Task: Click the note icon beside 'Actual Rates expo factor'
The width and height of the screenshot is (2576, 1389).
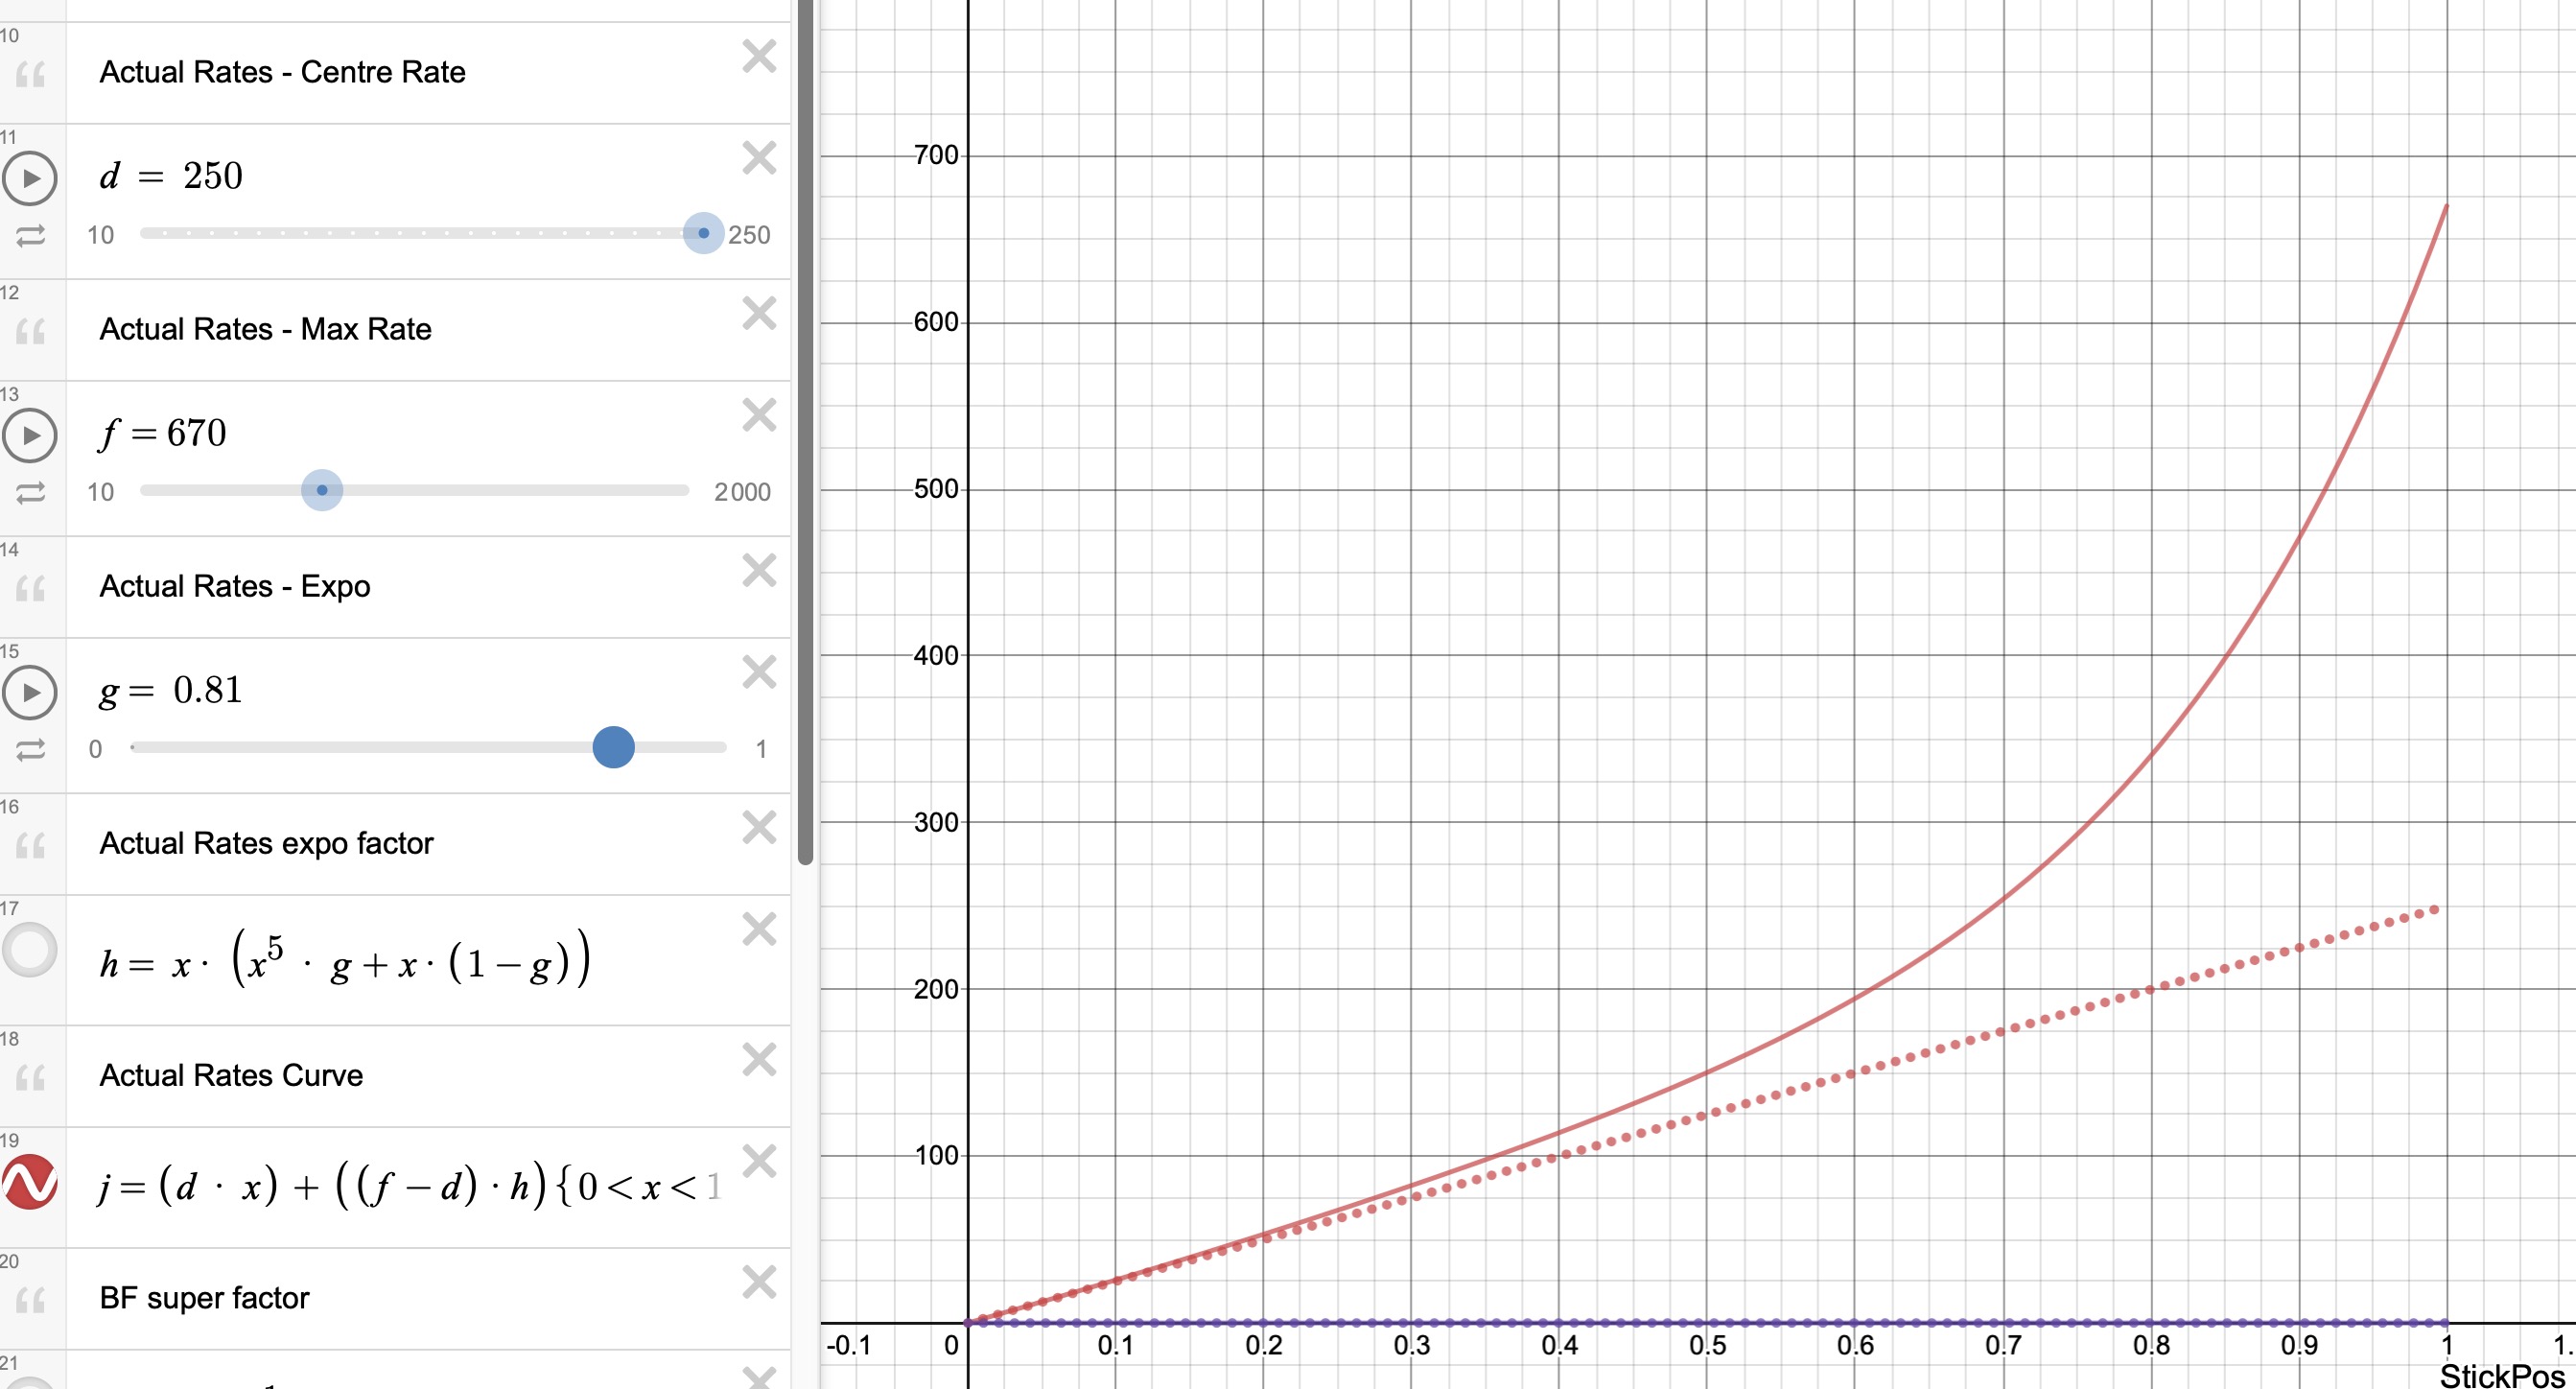Action: [x=31, y=844]
